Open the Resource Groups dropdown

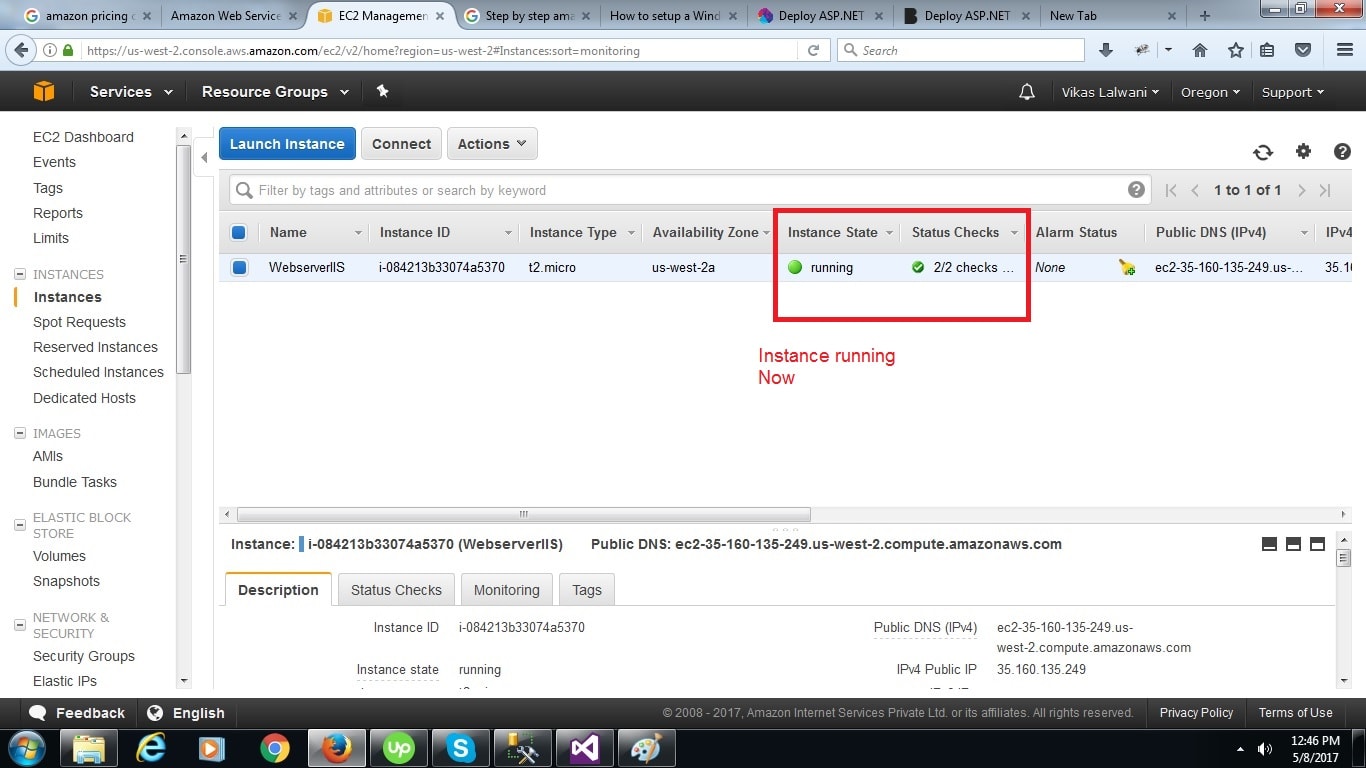[275, 91]
